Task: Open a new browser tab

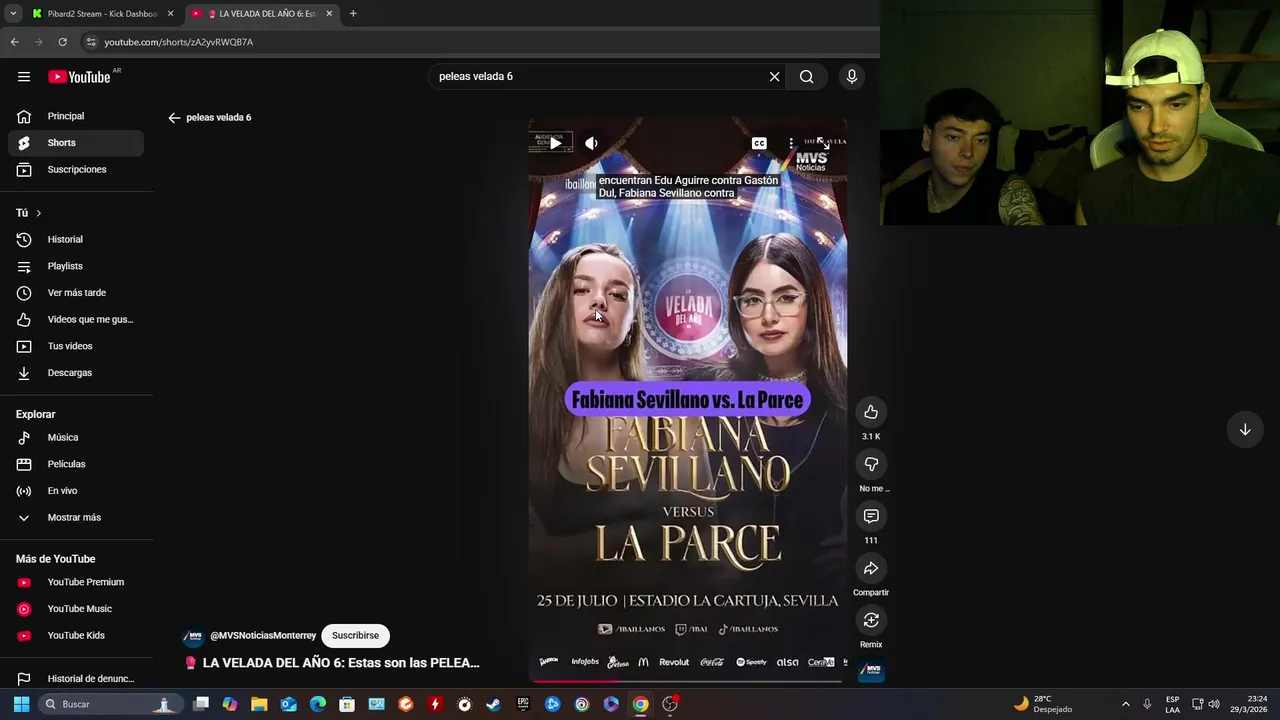Action: click(x=353, y=14)
